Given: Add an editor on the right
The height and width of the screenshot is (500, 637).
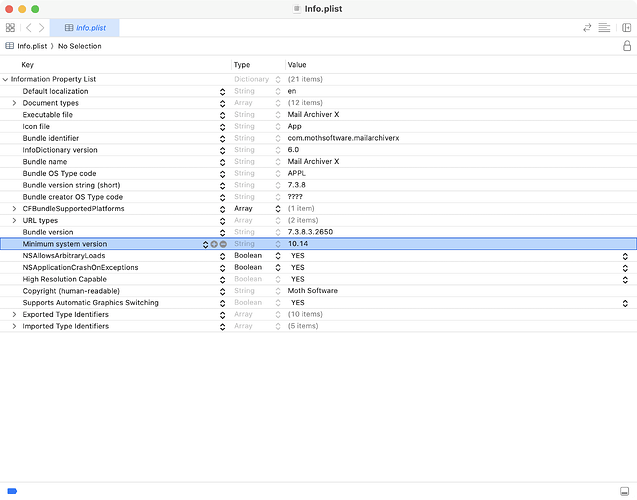Looking at the screenshot, I should pyautogui.click(x=626, y=28).
